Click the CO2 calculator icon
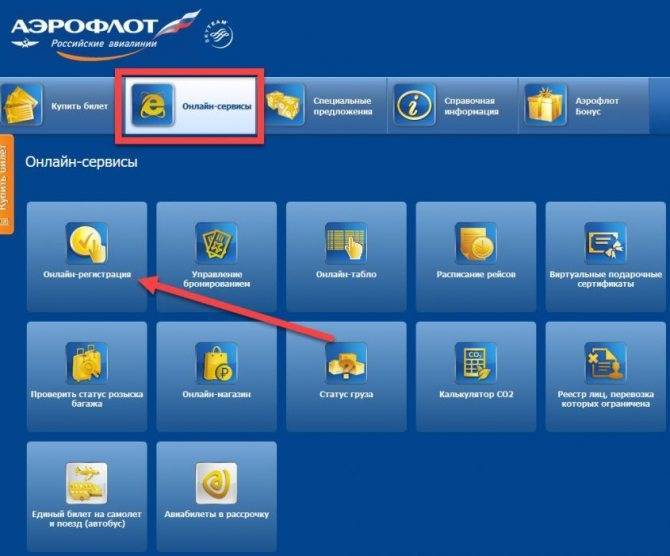This screenshot has height=556, width=670. 476,363
